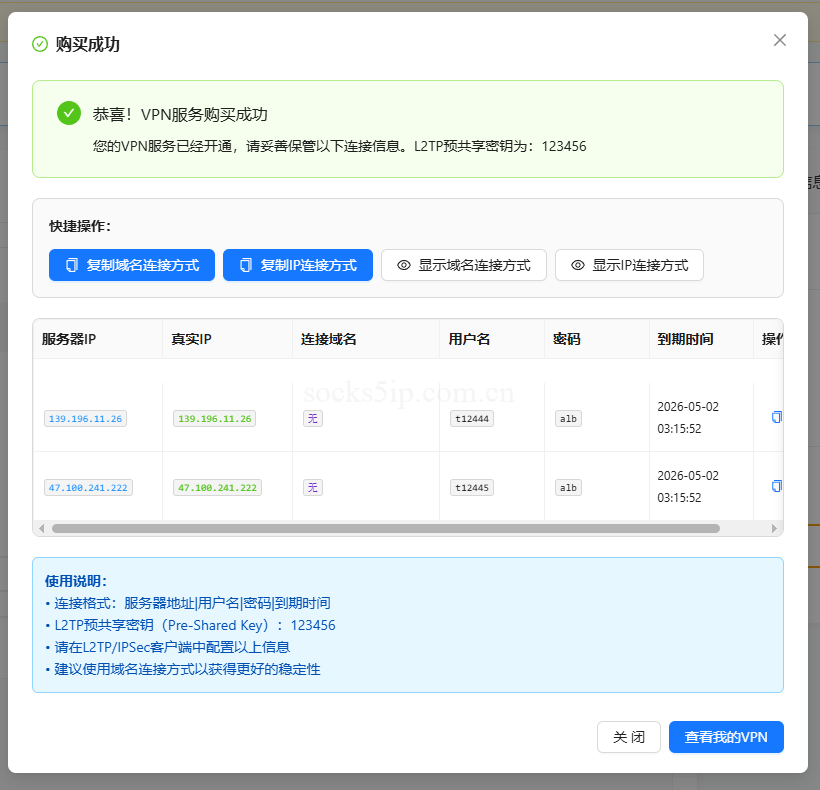Viewport: 820px width, 790px height.
Task: Click expiry time in t12445 row
Action: pos(688,487)
